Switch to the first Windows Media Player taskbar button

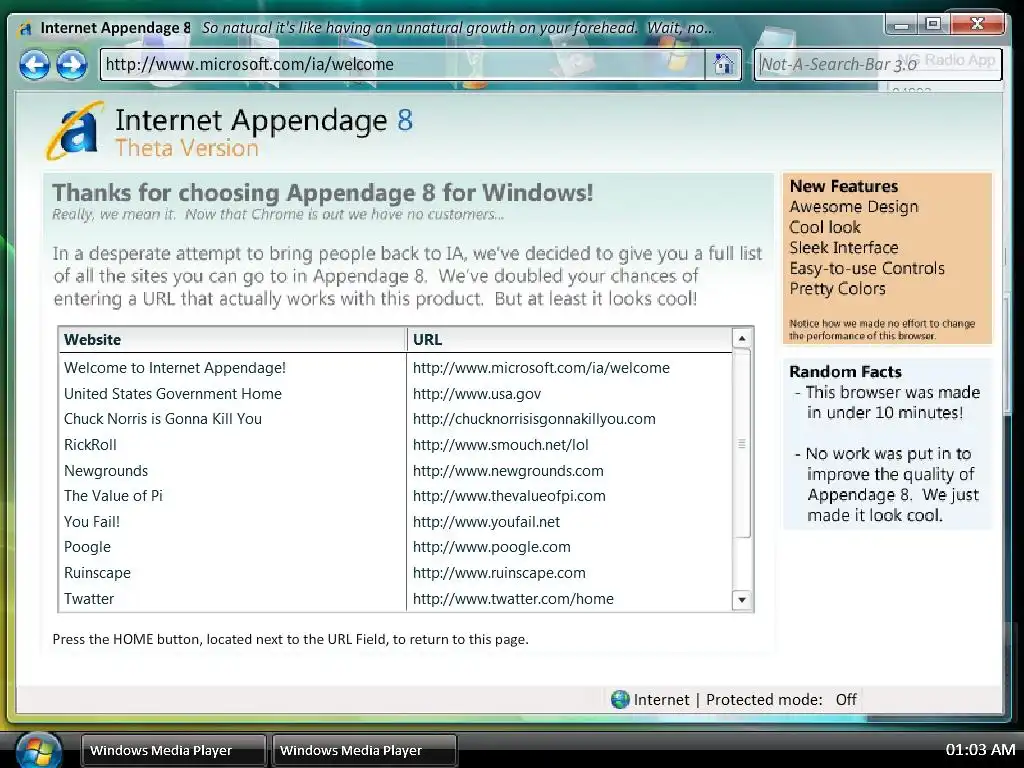coord(174,750)
